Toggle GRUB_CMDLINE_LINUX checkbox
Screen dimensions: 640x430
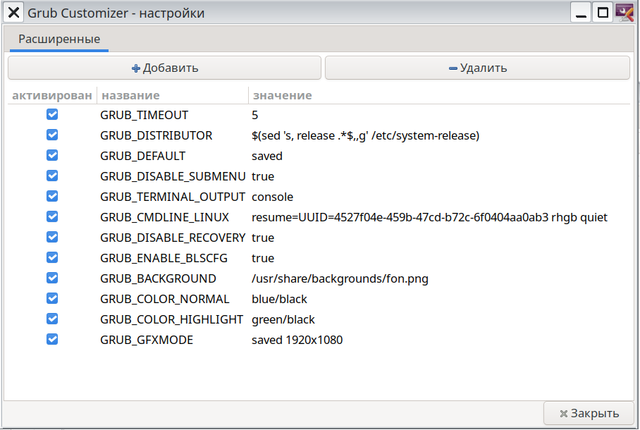[x=52, y=217]
